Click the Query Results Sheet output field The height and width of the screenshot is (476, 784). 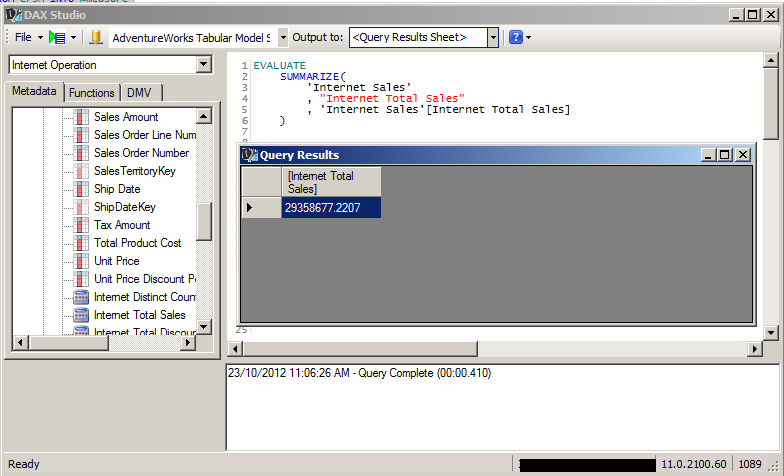(x=418, y=38)
